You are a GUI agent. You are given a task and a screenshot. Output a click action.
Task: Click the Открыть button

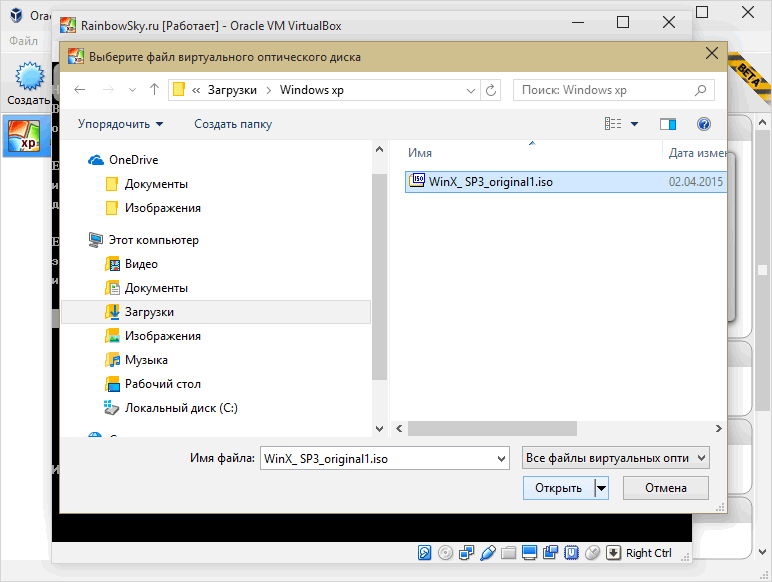558,488
